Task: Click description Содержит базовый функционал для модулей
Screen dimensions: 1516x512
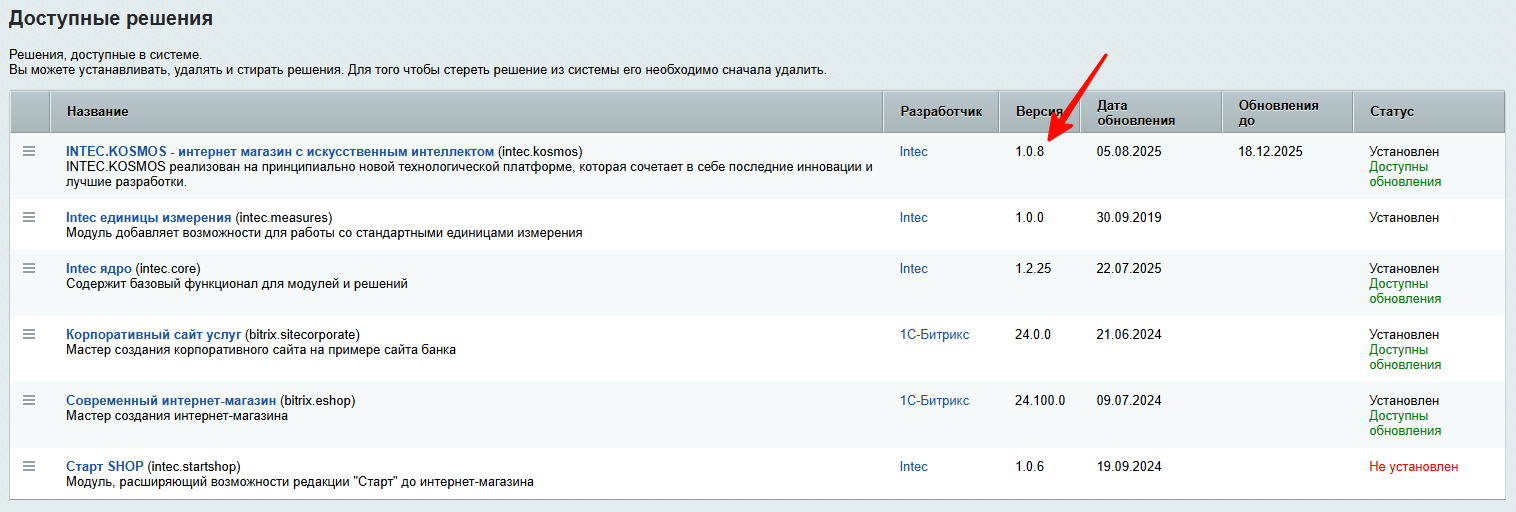Action: 236,284
